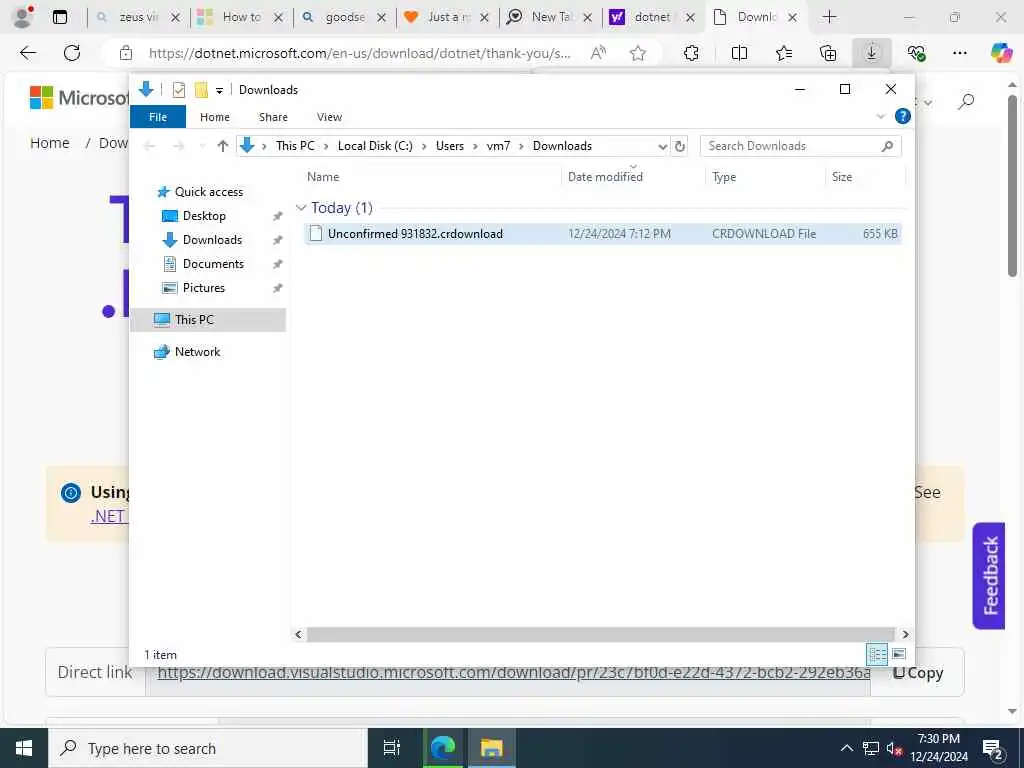Click Home breadcrumb on Microsoft page
The width and height of the screenshot is (1024, 768).
click(50, 143)
